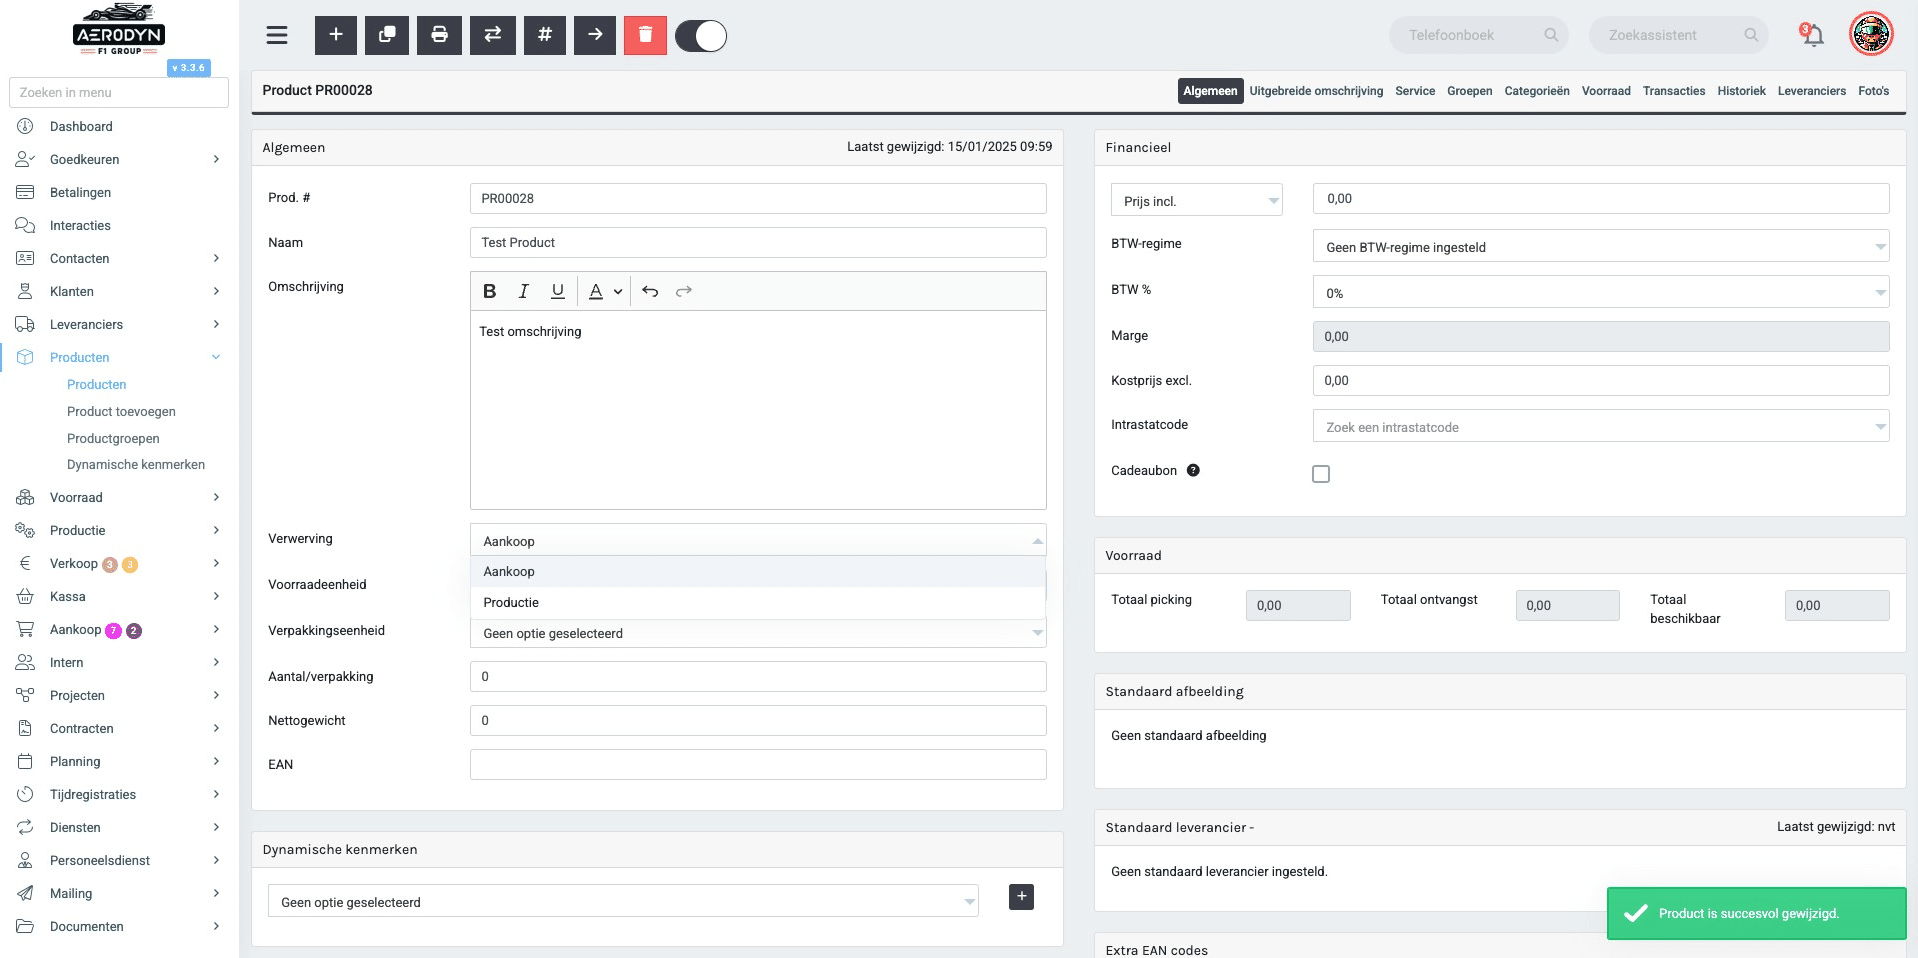Click Zoeken in menu search field
The image size is (1918, 958).
[119, 92]
